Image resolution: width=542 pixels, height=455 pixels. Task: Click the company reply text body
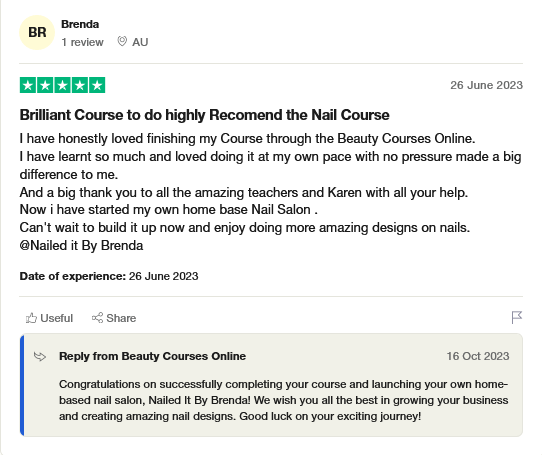(x=283, y=400)
